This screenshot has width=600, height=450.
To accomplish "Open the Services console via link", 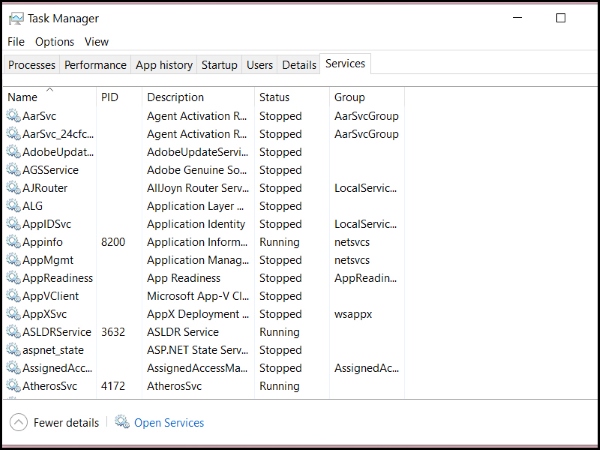I will coord(169,423).
